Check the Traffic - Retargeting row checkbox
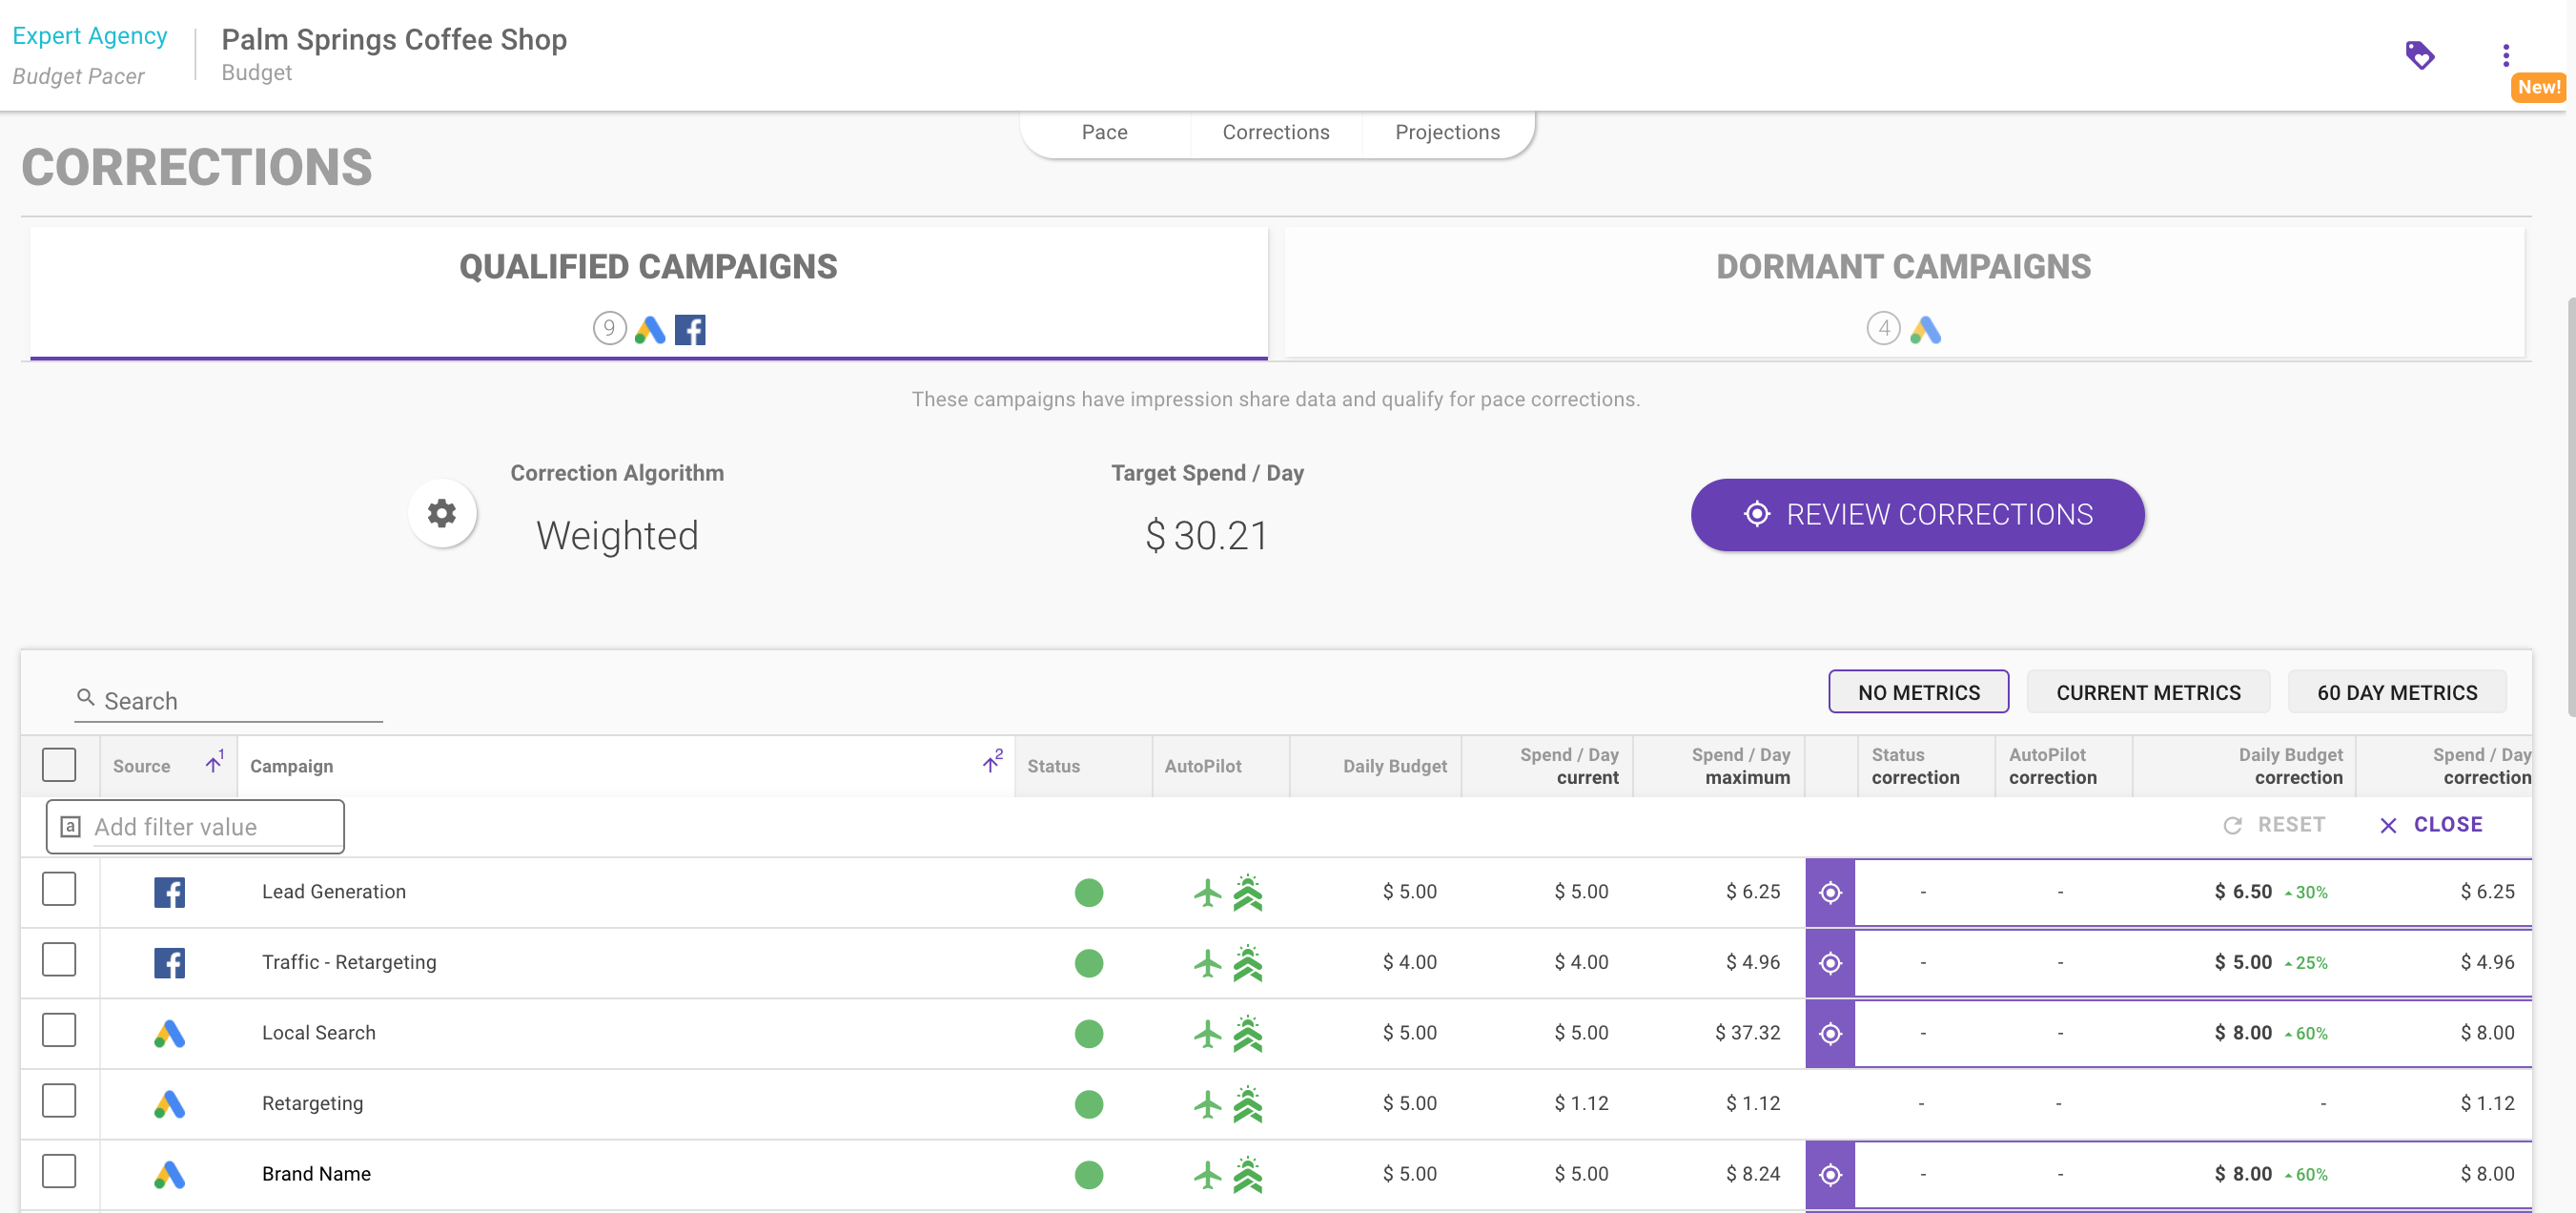Viewport: 2576px width, 1213px height. coord(59,959)
